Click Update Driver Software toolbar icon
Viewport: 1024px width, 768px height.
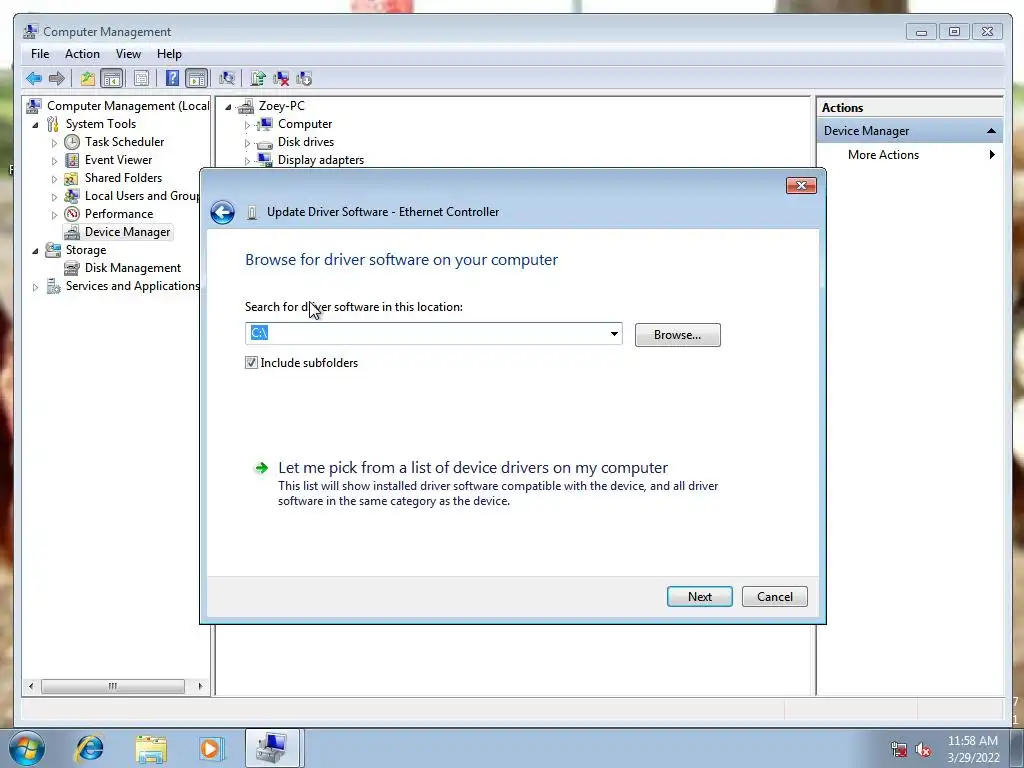point(258,79)
